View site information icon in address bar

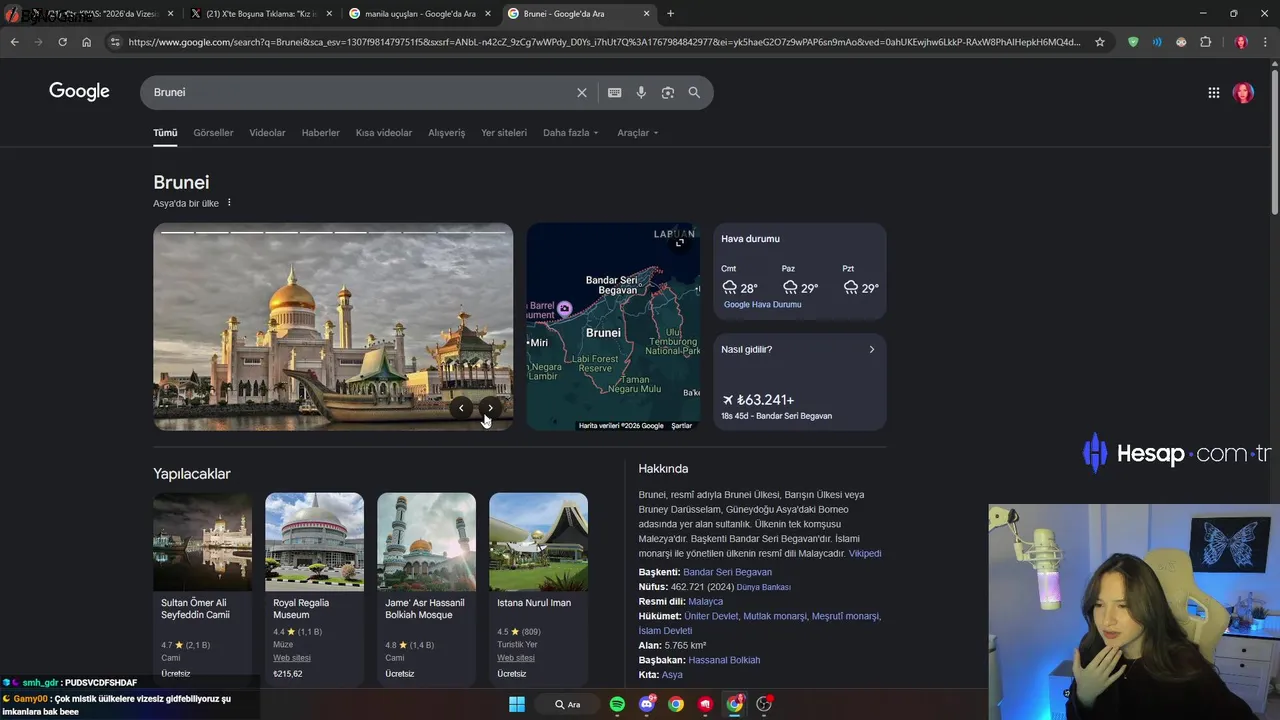click(115, 42)
